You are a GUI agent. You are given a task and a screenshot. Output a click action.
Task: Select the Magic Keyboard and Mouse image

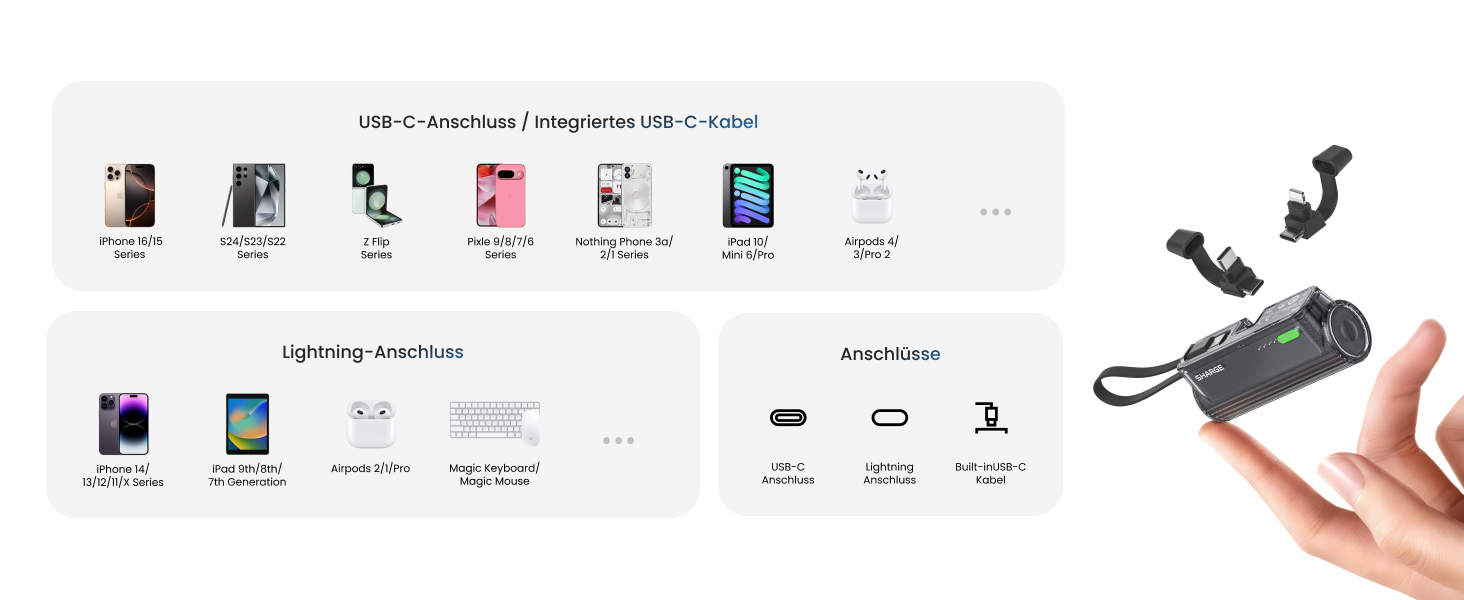click(494, 424)
